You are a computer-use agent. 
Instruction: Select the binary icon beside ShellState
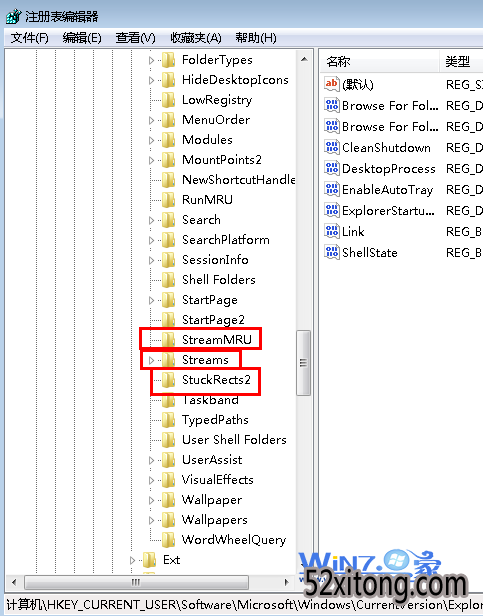coord(332,252)
